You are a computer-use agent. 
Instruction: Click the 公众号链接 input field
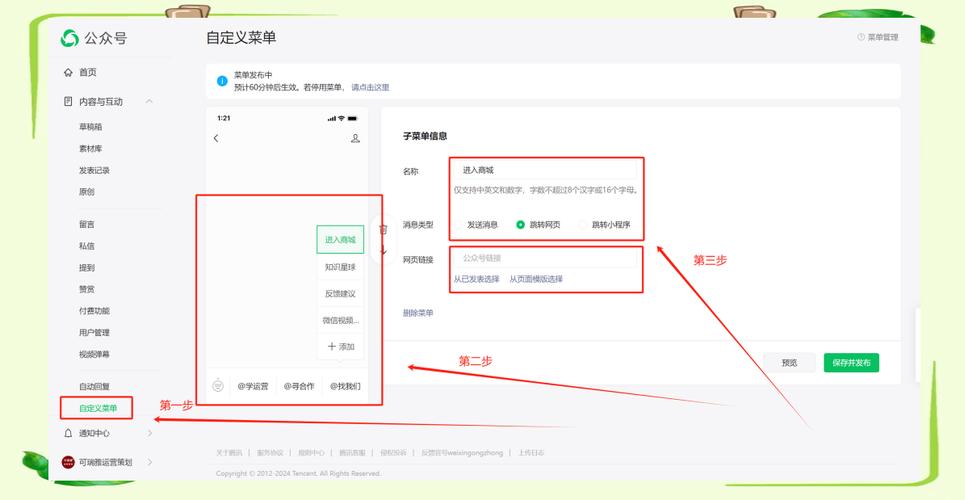(x=546, y=258)
